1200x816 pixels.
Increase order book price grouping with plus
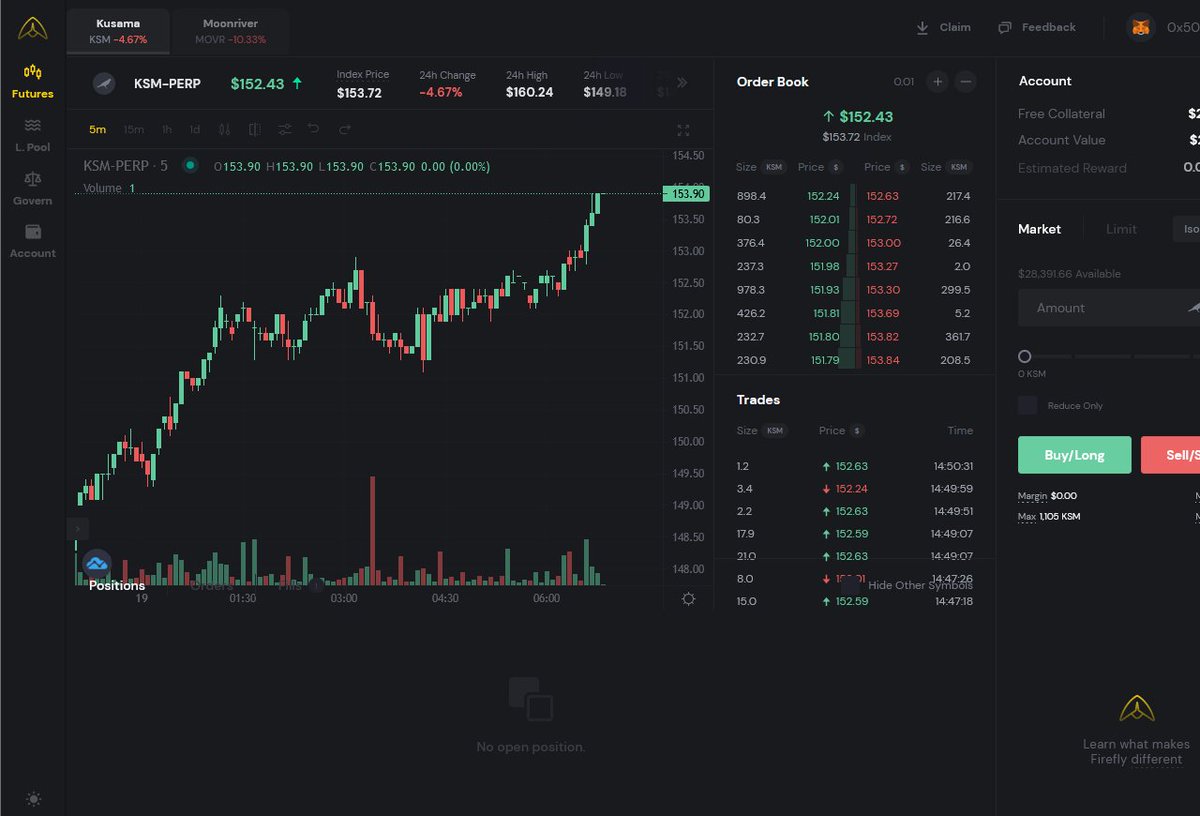937,82
